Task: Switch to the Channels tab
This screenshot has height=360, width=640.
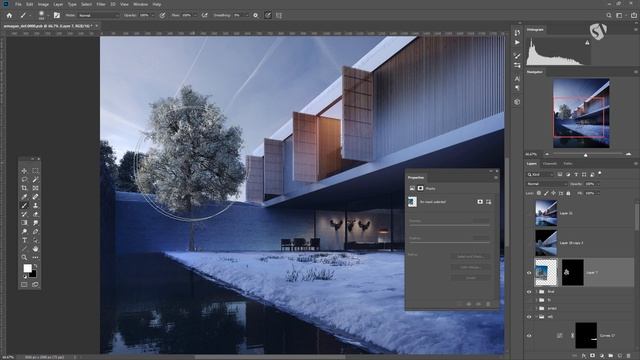Action: pyautogui.click(x=549, y=164)
